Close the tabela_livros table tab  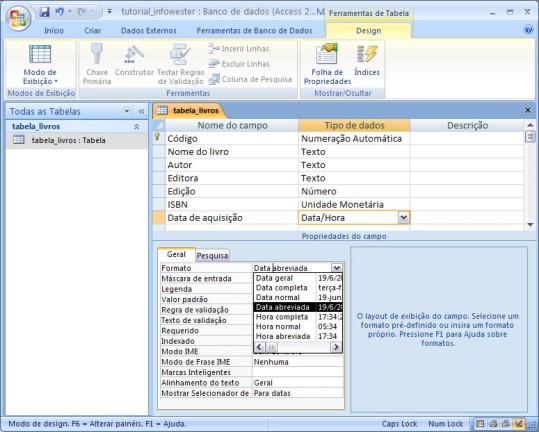(x=528, y=110)
